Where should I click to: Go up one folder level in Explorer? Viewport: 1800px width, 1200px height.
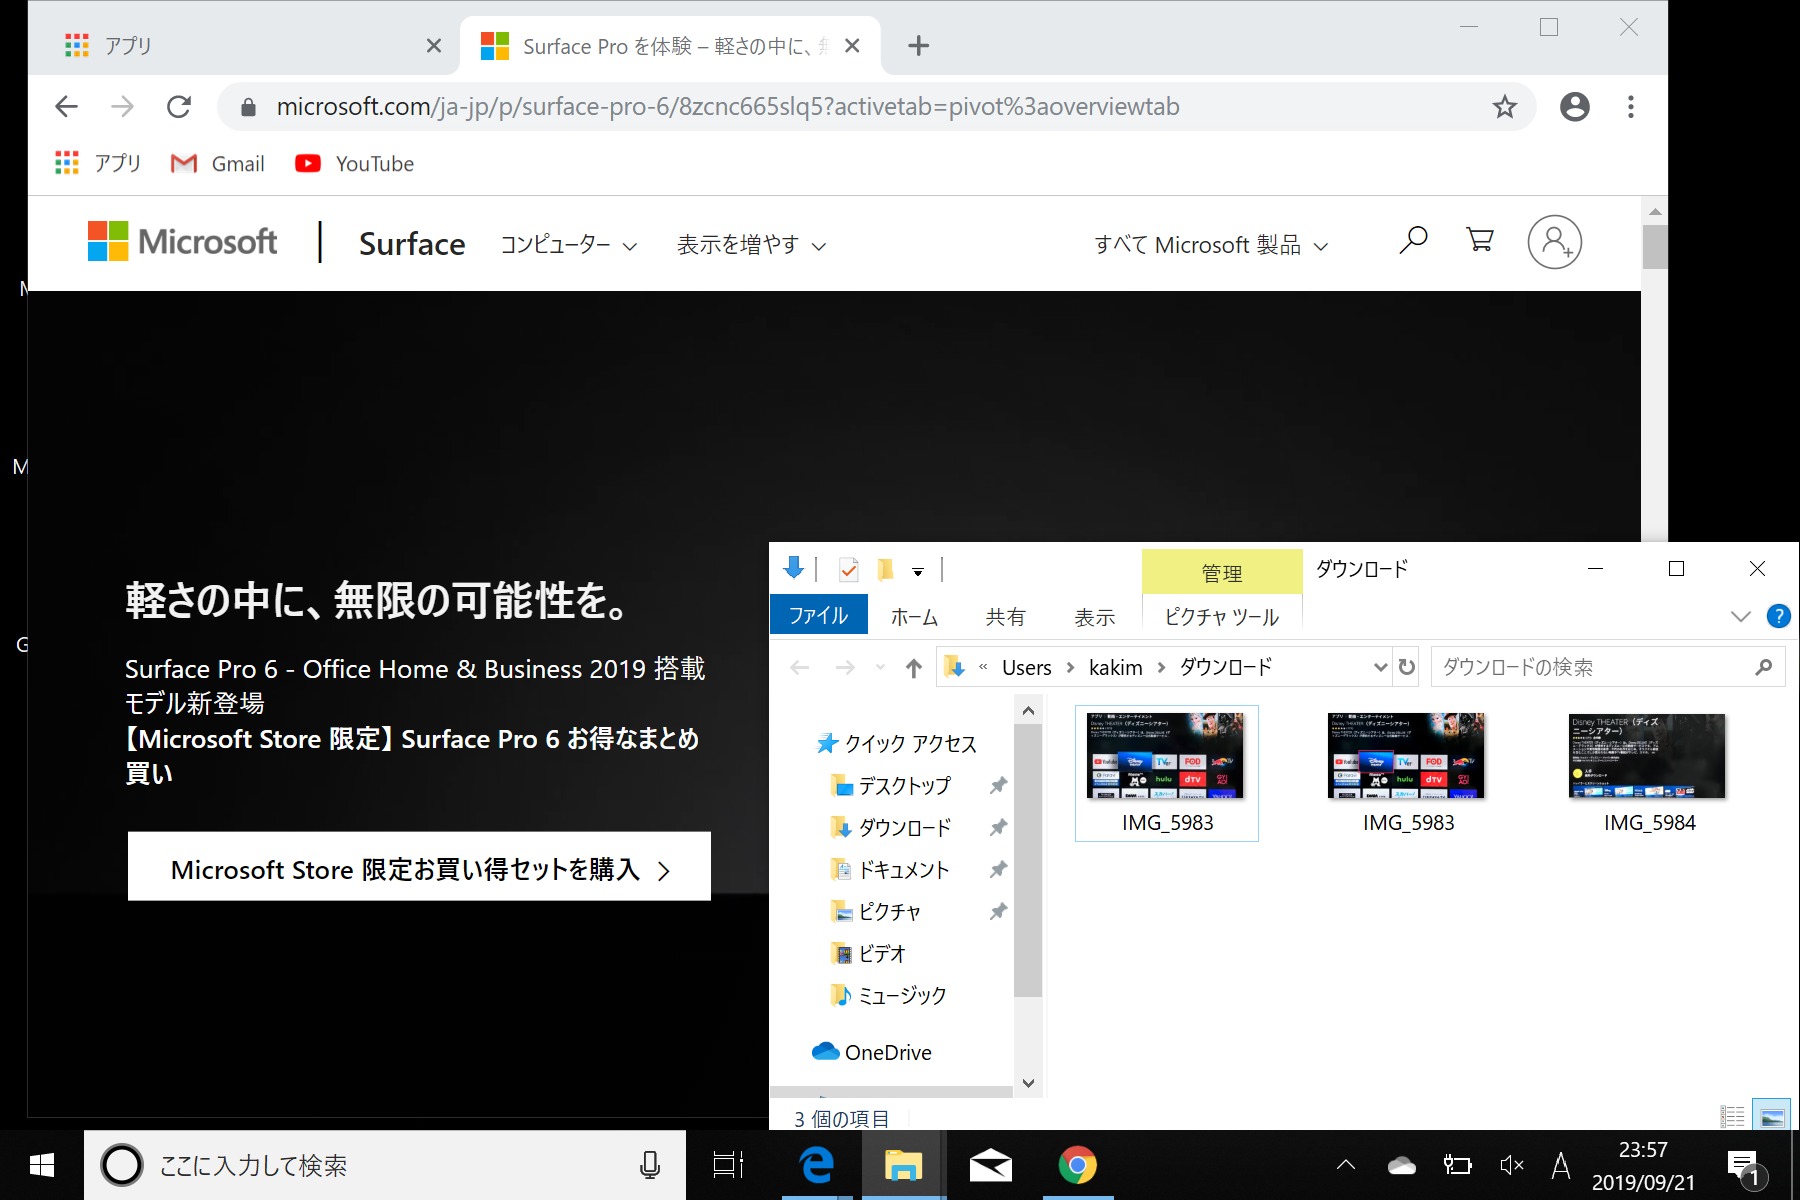[x=913, y=668]
